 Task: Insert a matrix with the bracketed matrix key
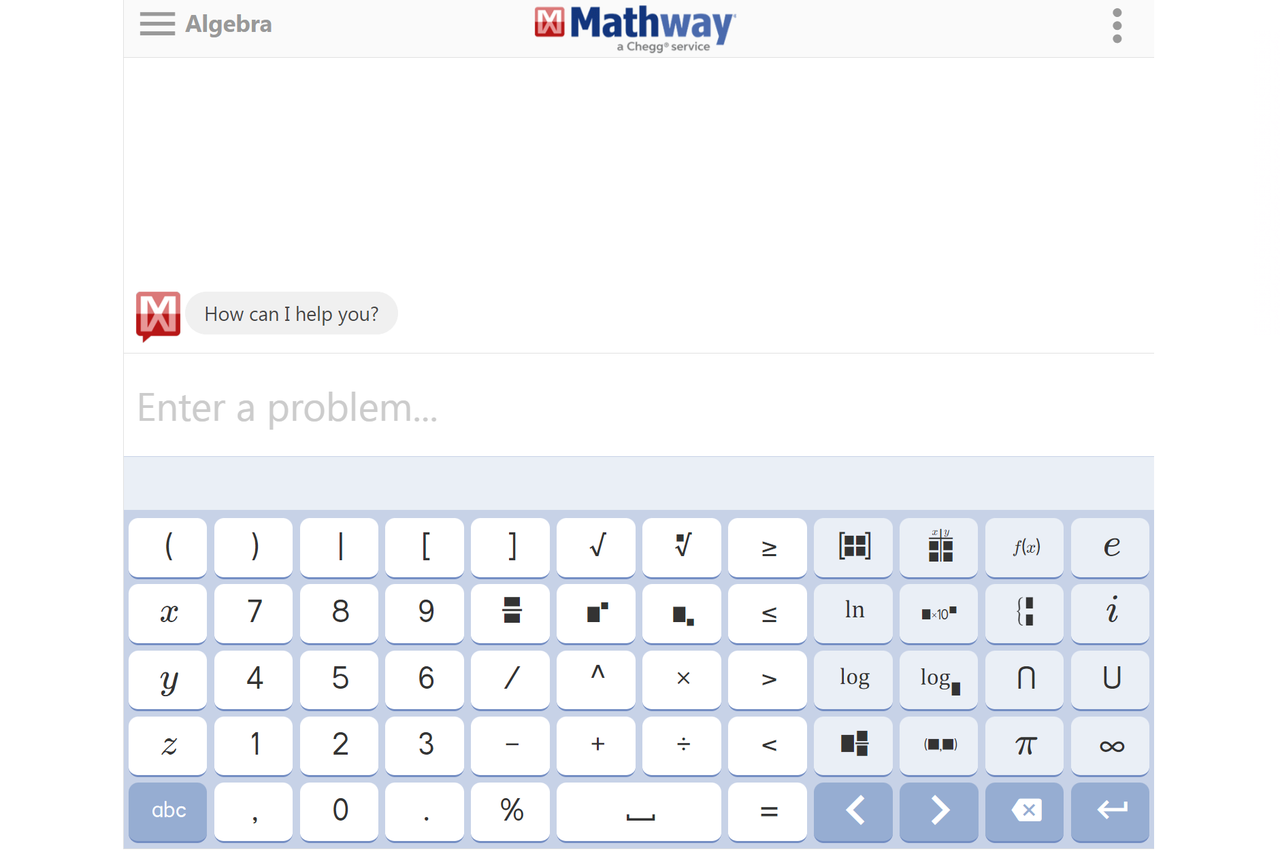[853, 547]
